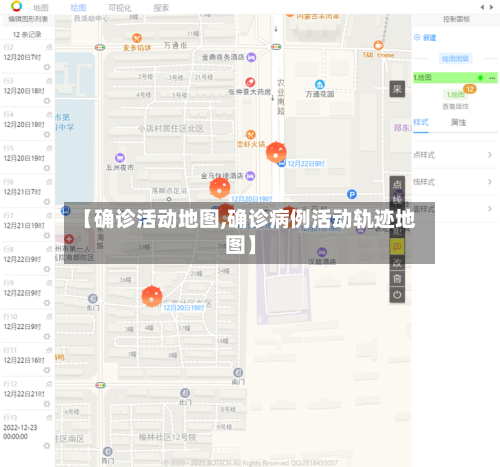Select record 12月20日7时 in list

click(22, 58)
